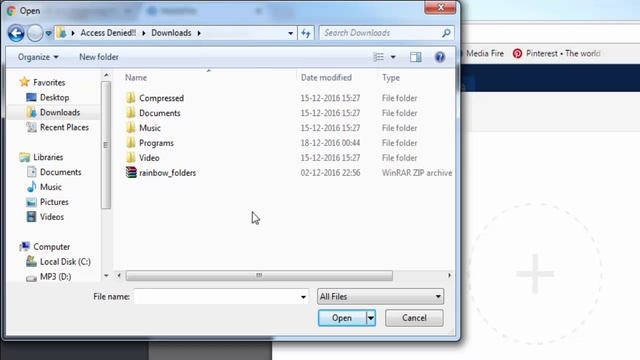This screenshot has width=640, height=360.
Task: Expand arrow after Downloads in address path
Action: pyautogui.click(x=199, y=33)
